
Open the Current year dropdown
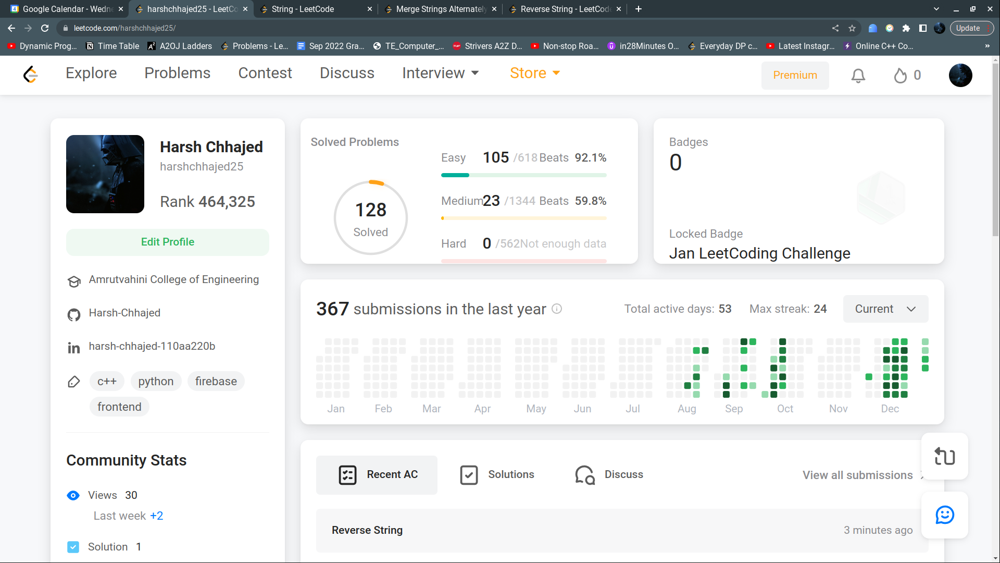[885, 309]
